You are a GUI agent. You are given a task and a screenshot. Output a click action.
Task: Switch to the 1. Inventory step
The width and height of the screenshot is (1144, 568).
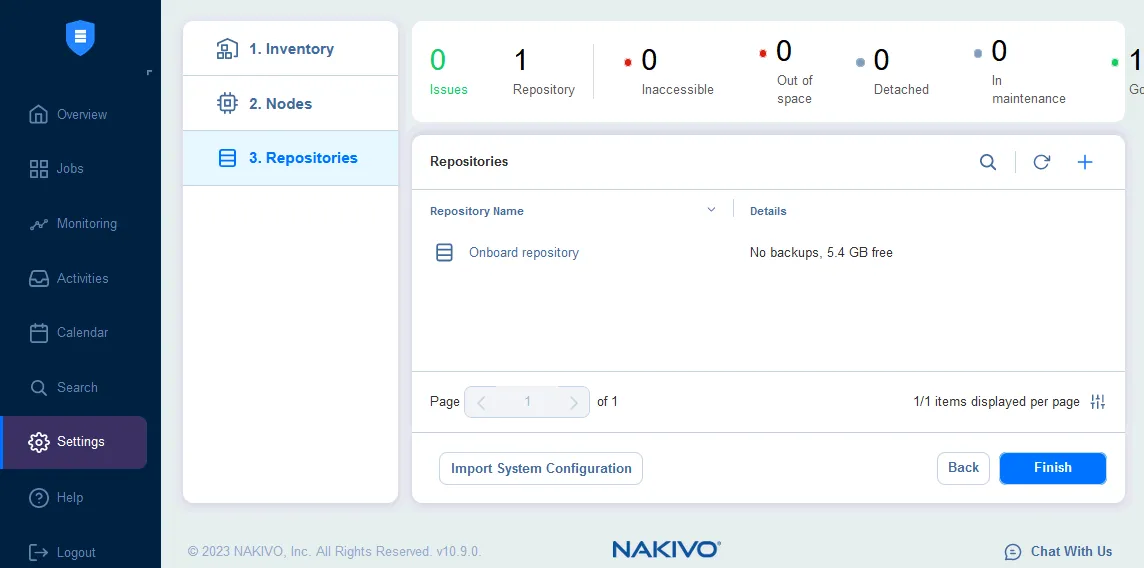click(290, 49)
